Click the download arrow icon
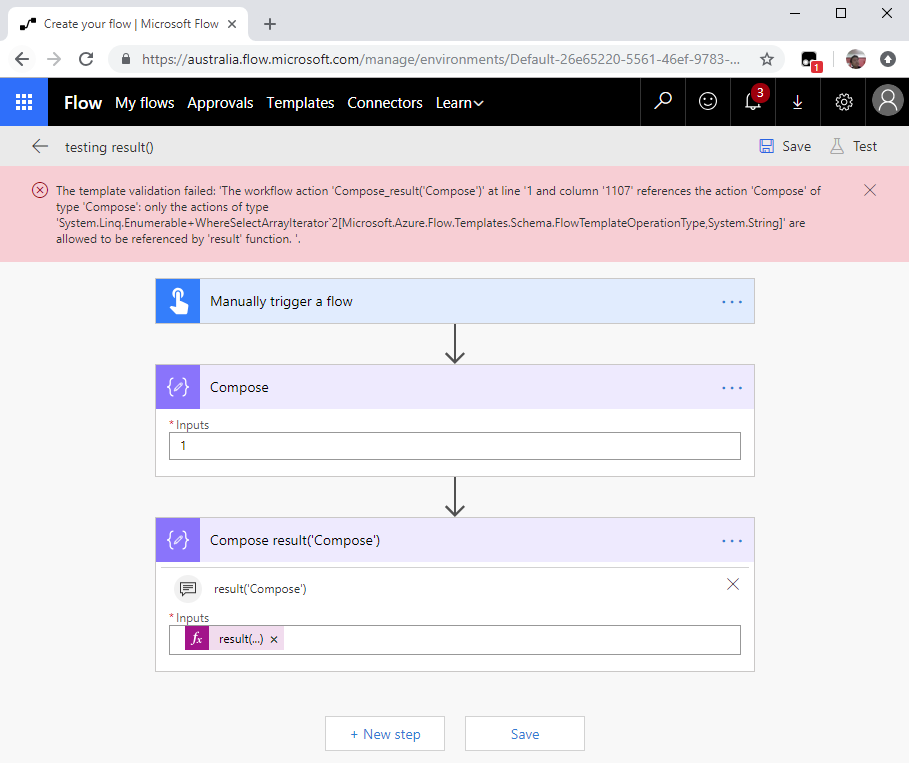909x763 pixels. point(798,102)
